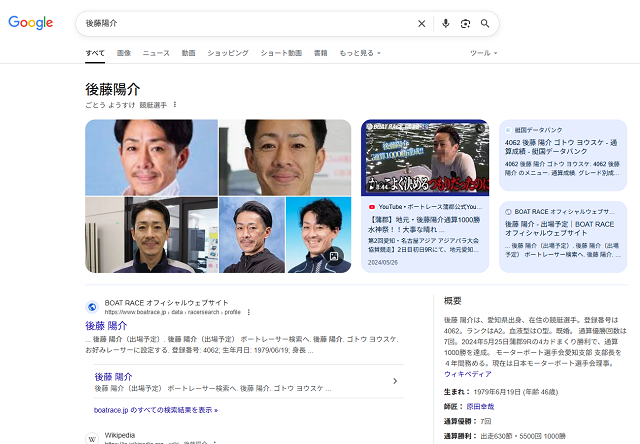Click the BOAT RACE card source icon
Image resolution: width=640 pixels, height=444 pixels.
pyautogui.click(x=508, y=212)
